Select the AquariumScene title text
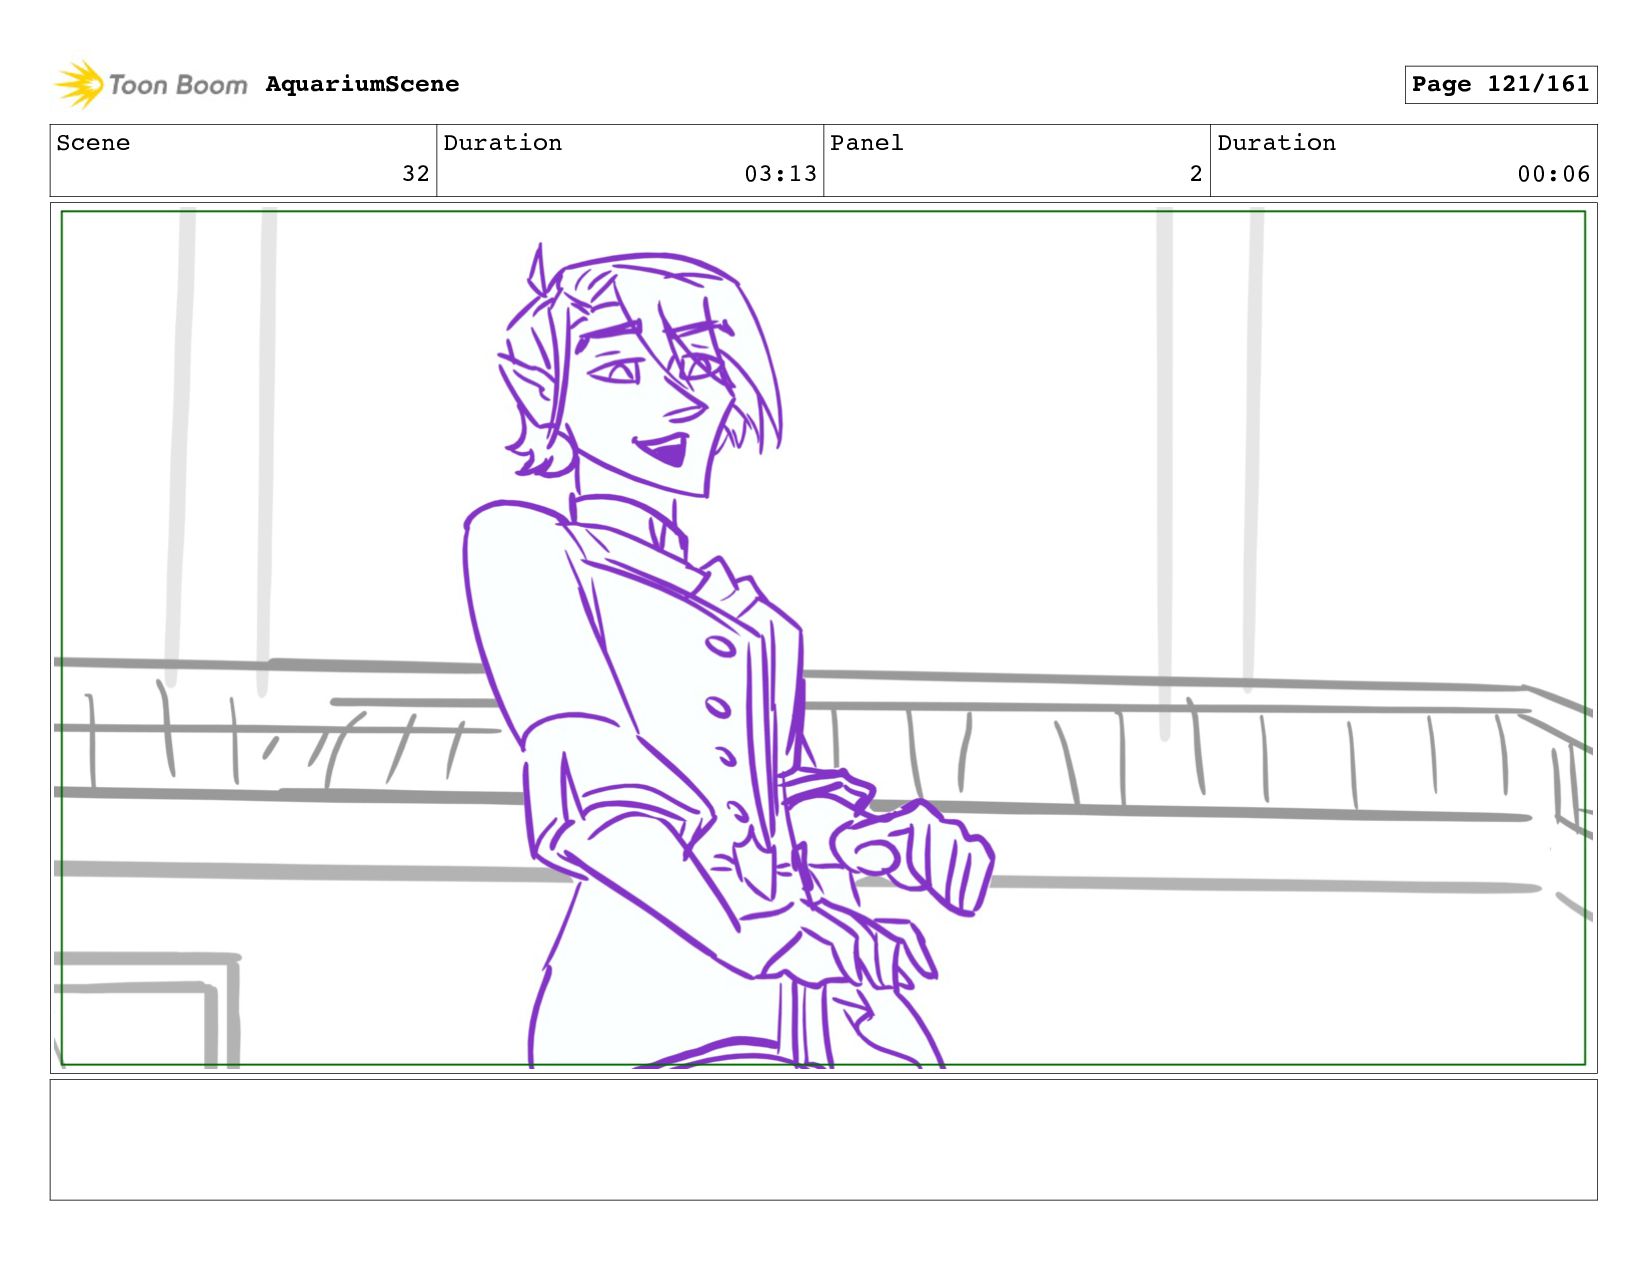 pos(362,84)
